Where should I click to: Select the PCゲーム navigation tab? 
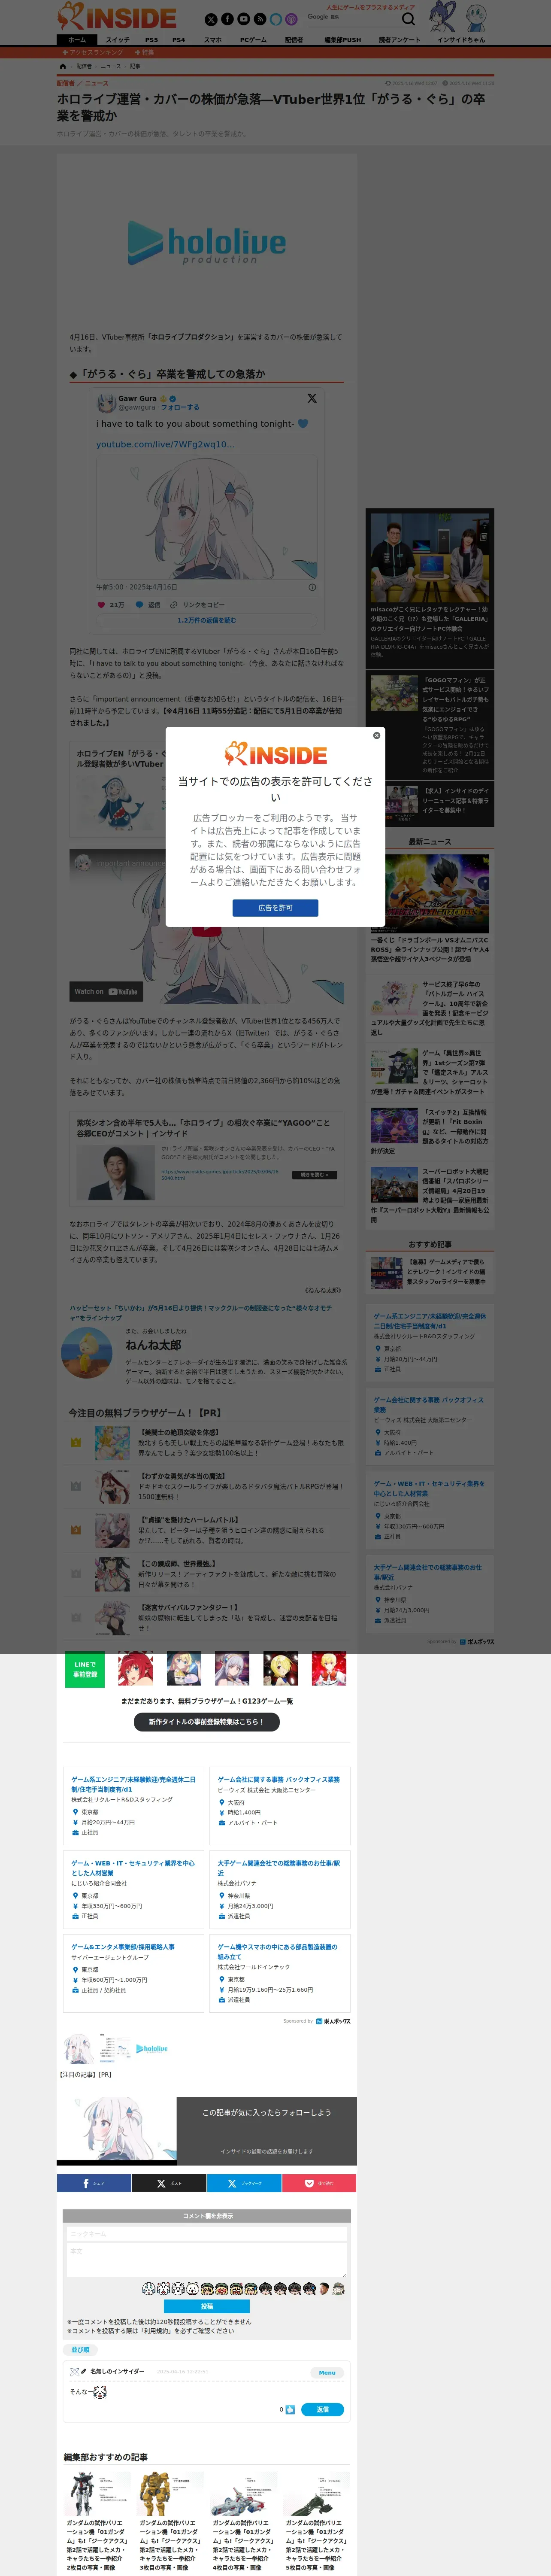coord(253,40)
